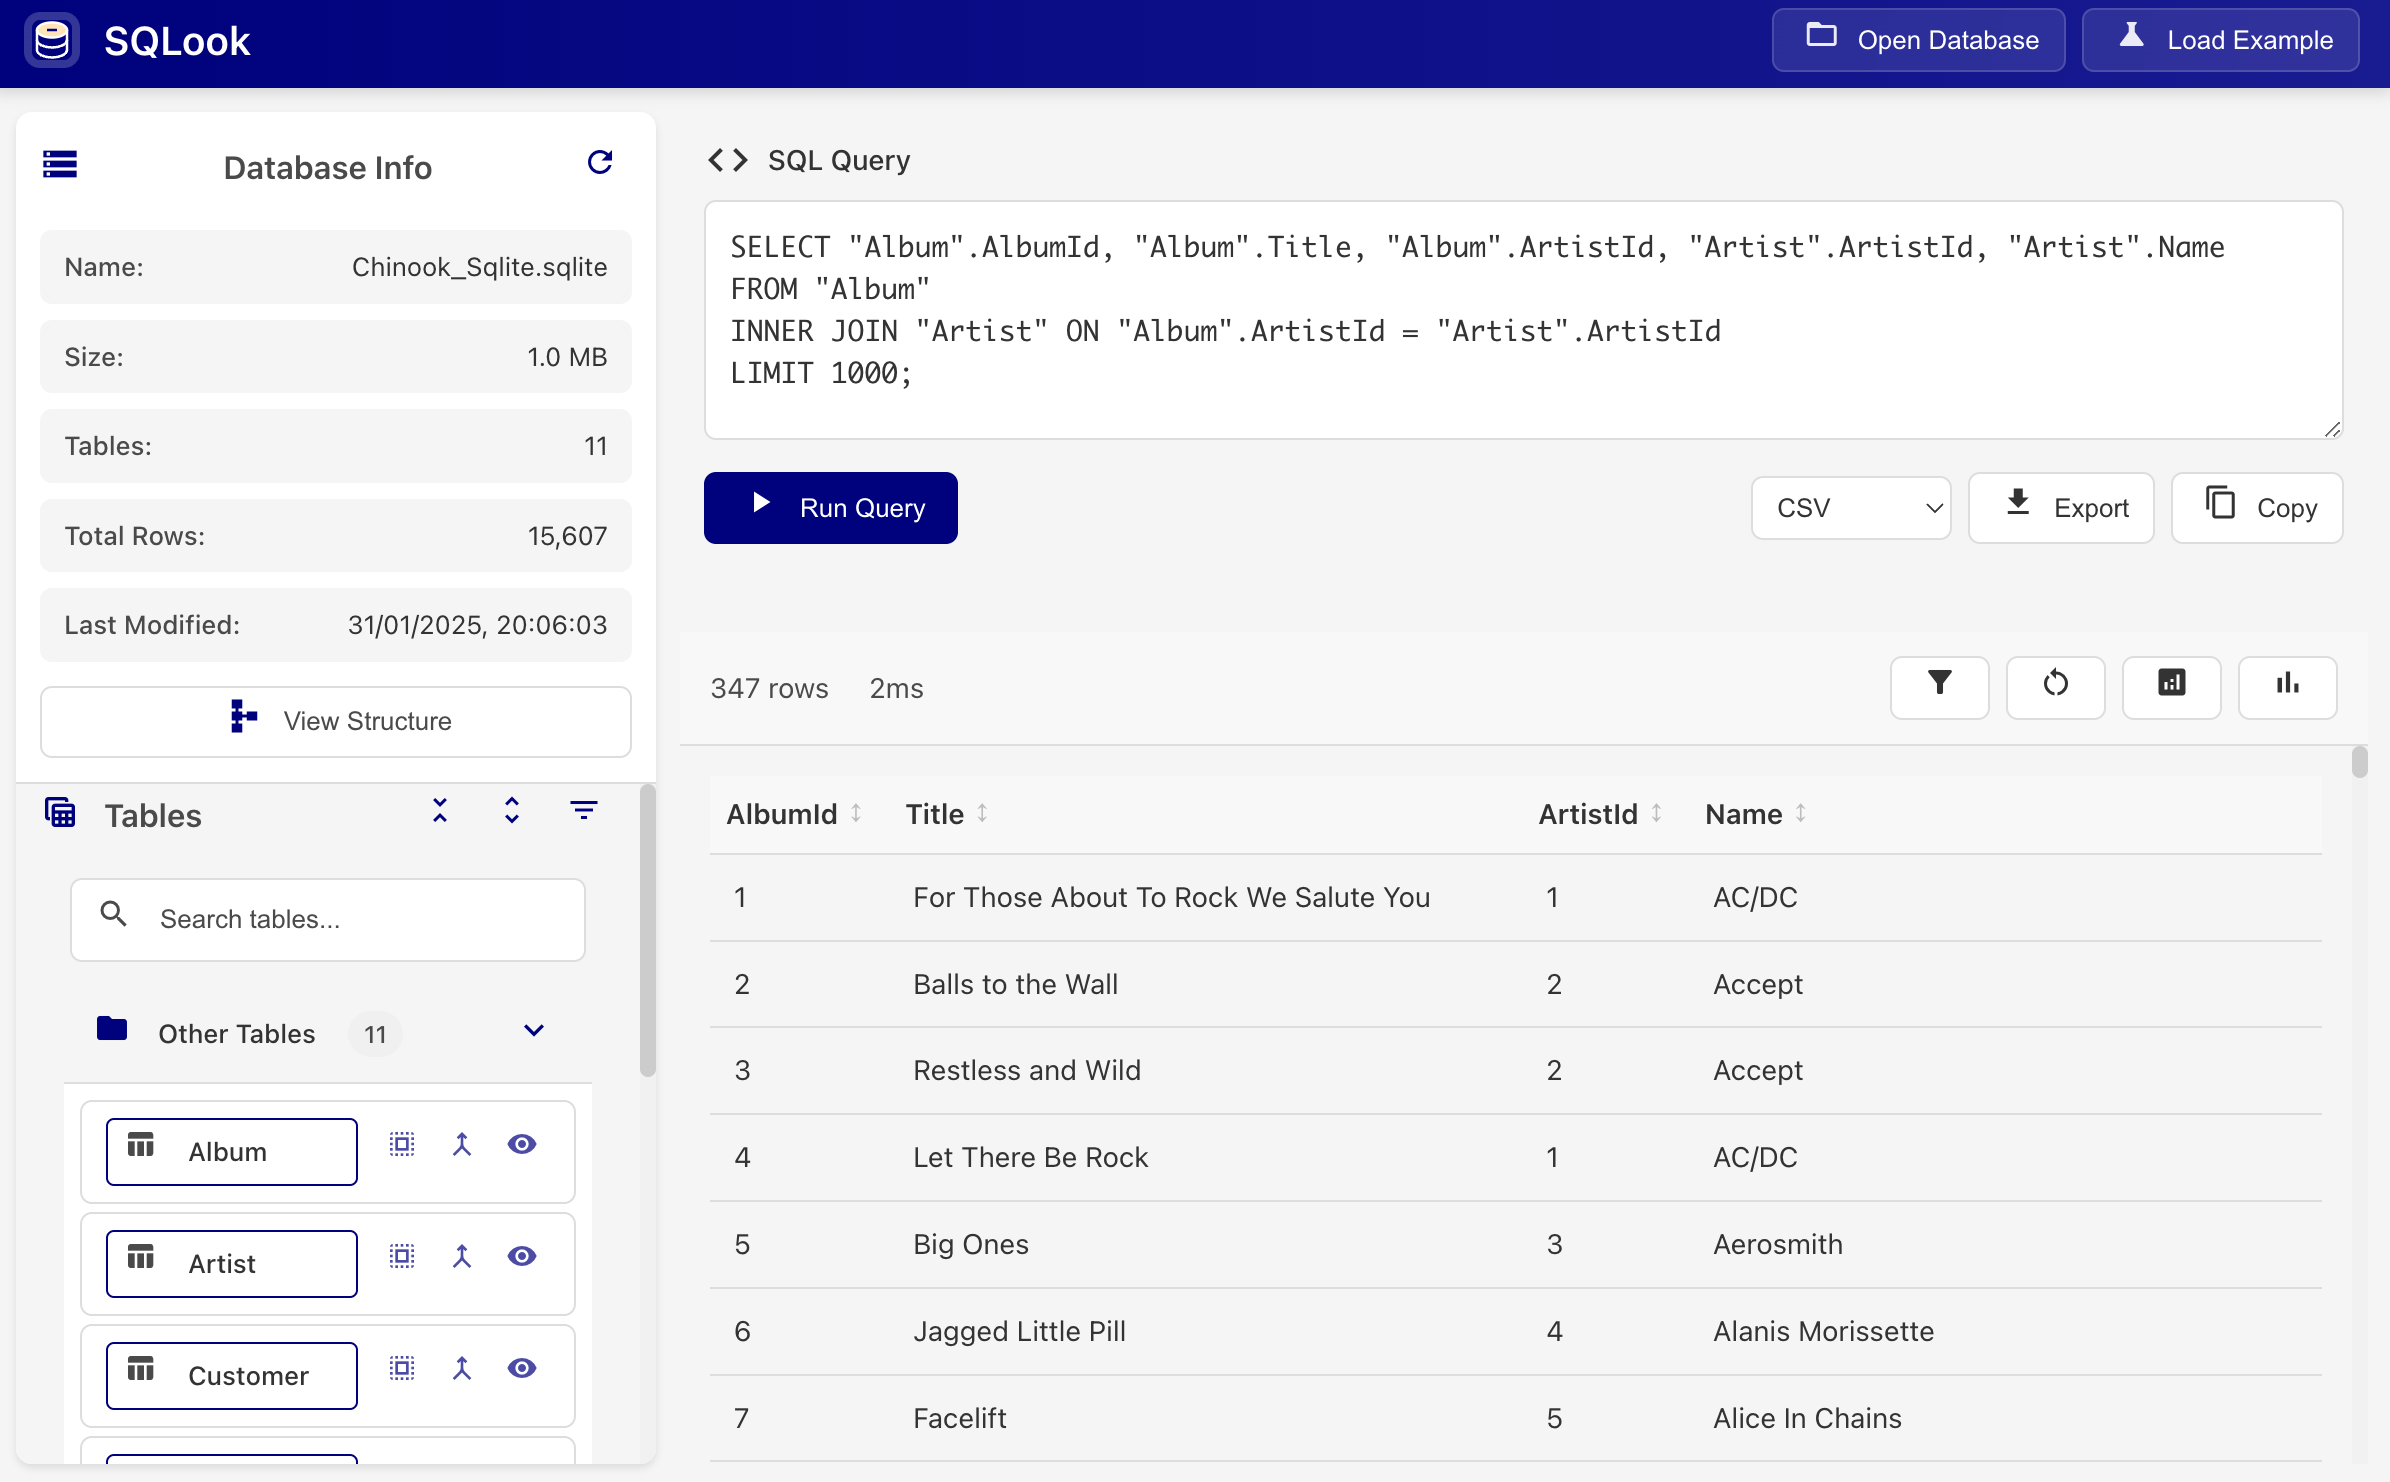Click the Other Tables count badge '11'

point(375,1034)
